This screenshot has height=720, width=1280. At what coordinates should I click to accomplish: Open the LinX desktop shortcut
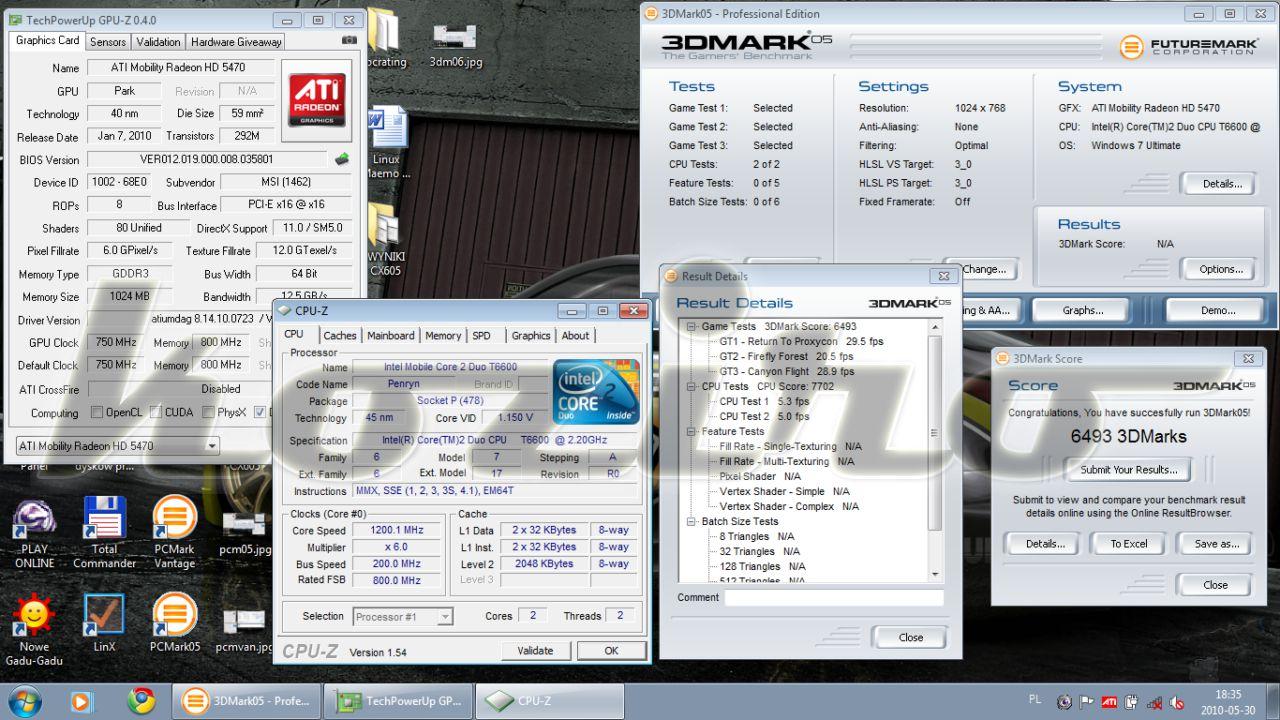click(x=105, y=623)
